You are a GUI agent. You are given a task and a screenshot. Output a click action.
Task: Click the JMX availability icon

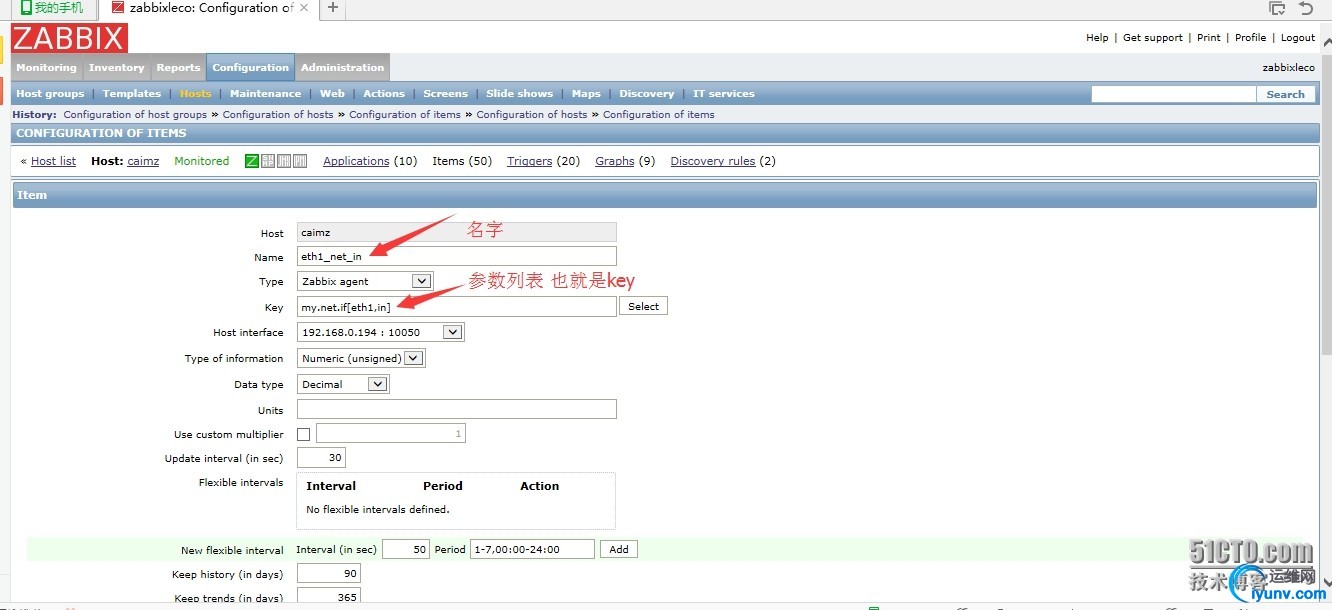(284, 161)
